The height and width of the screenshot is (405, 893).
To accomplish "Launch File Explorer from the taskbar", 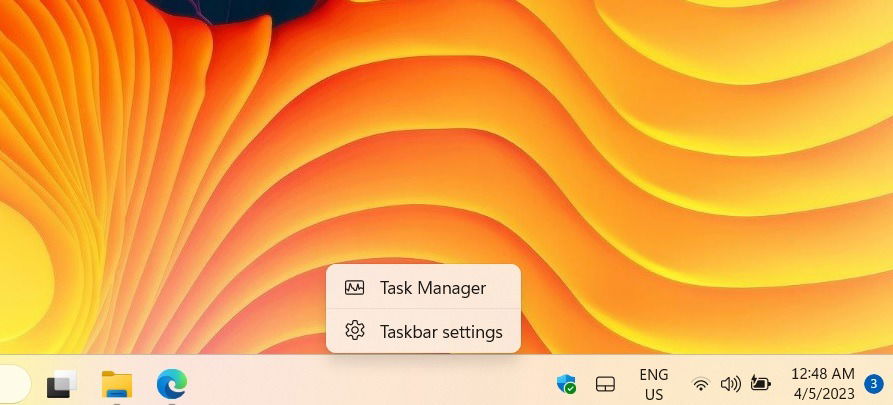I will 117,384.
